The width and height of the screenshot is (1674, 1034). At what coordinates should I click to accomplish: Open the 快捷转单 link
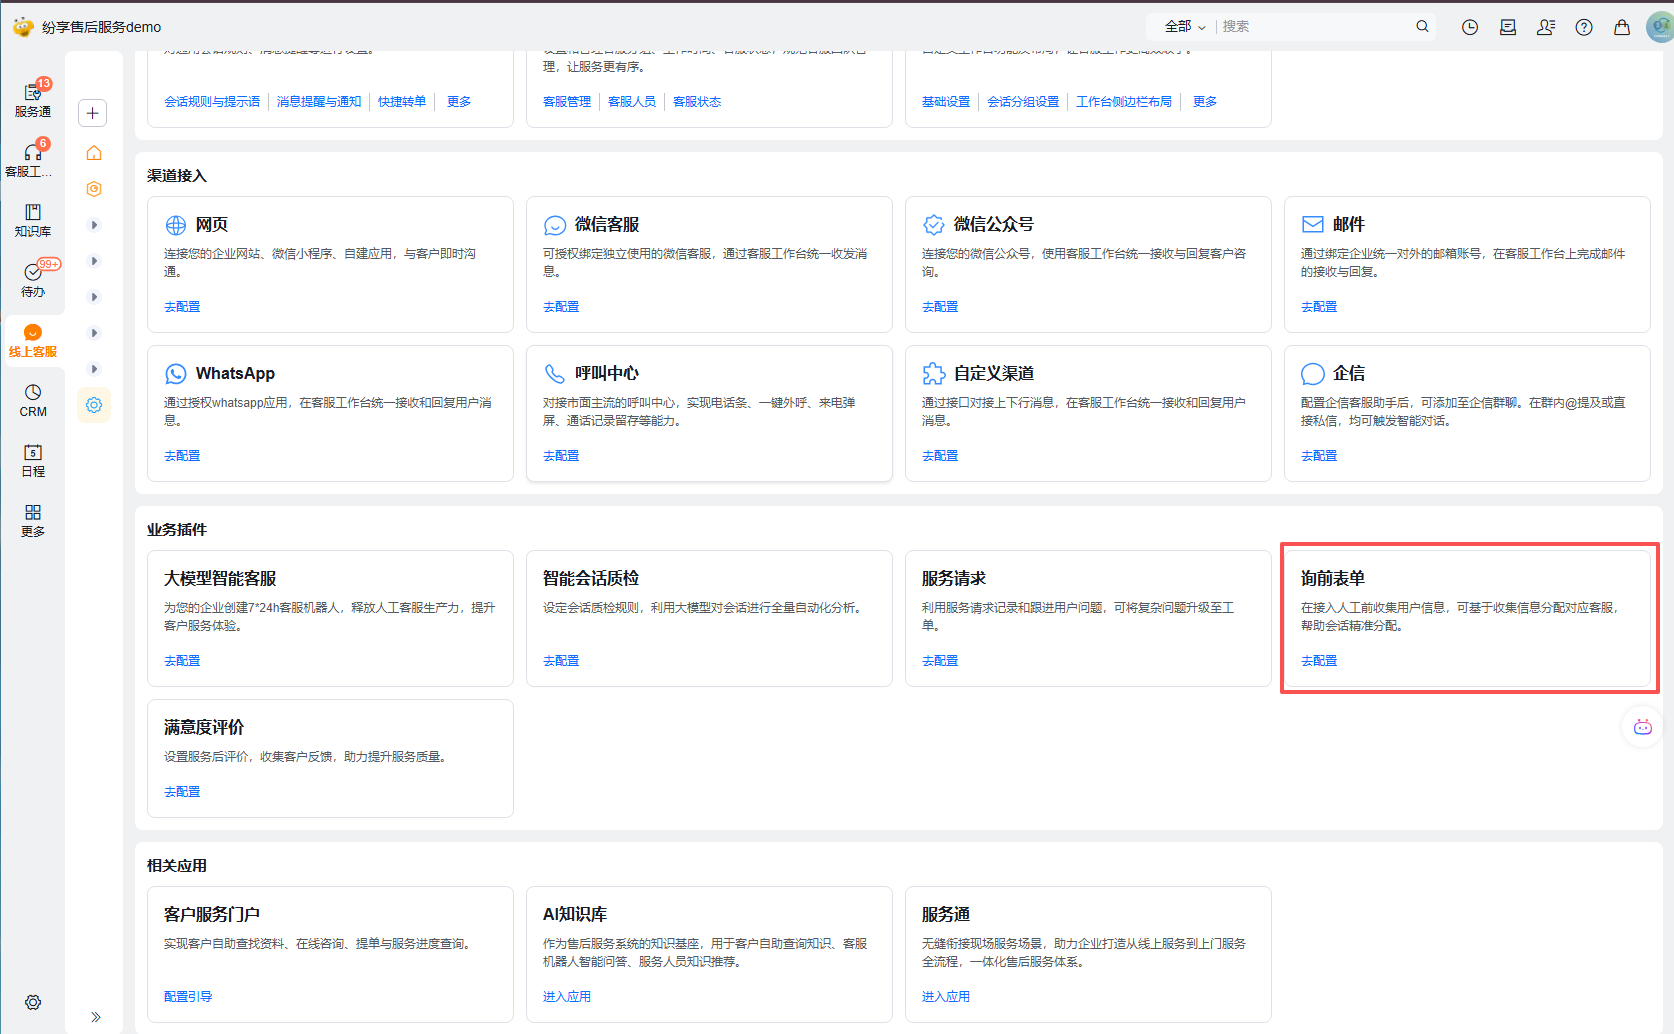coord(402,102)
